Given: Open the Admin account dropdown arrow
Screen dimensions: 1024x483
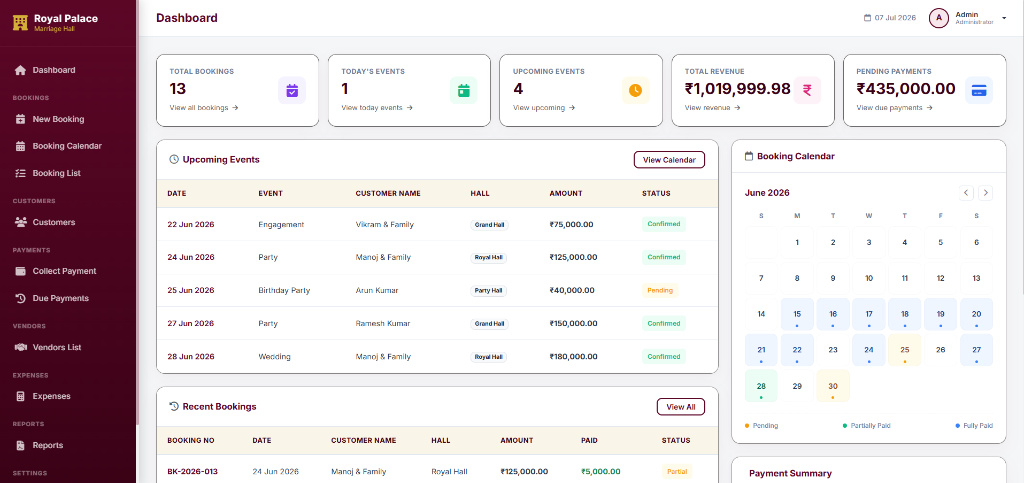Looking at the screenshot, I should [x=1004, y=18].
